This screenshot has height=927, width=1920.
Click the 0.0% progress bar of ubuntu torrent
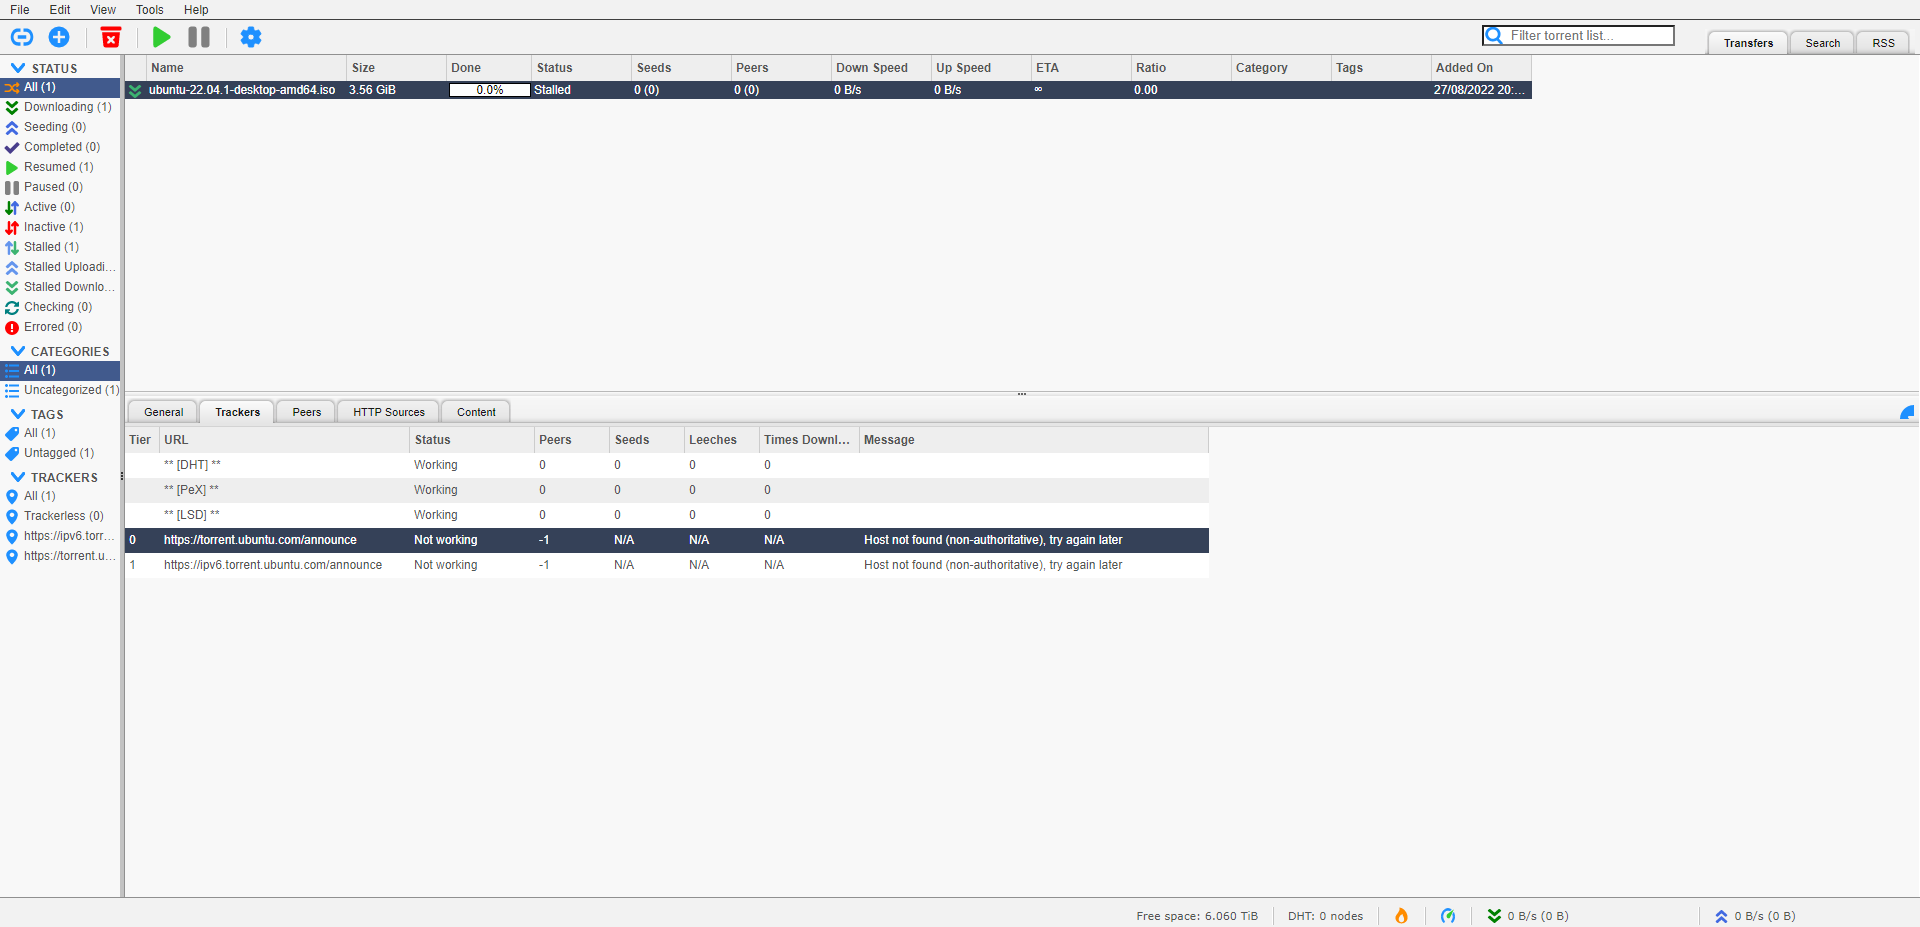pos(489,90)
